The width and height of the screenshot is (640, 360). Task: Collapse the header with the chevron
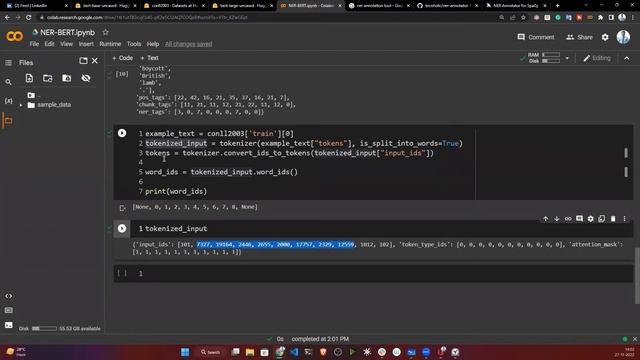pos(627,58)
